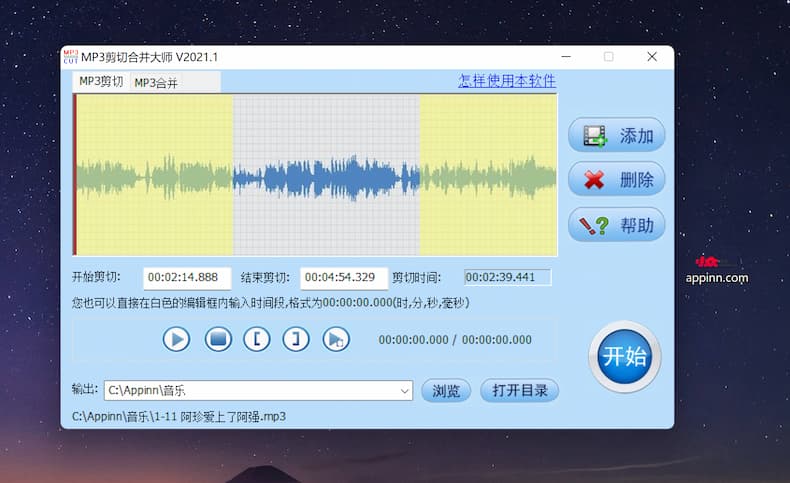Click the 浏览 (Browse) button
Viewport: 790px width, 483px height.
446,391
